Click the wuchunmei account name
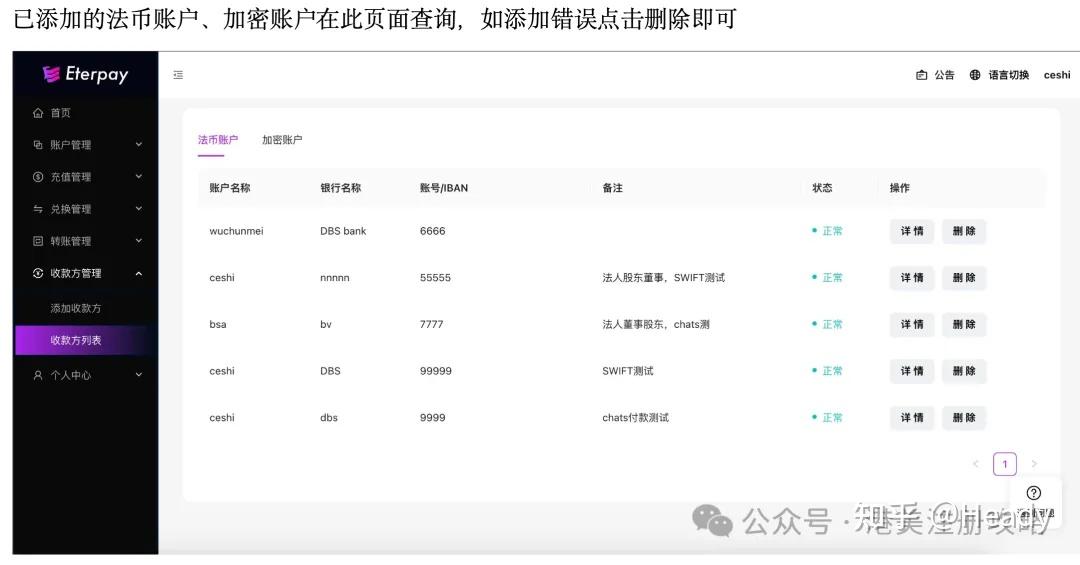Viewport: 1080px width, 565px height. tap(236, 231)
